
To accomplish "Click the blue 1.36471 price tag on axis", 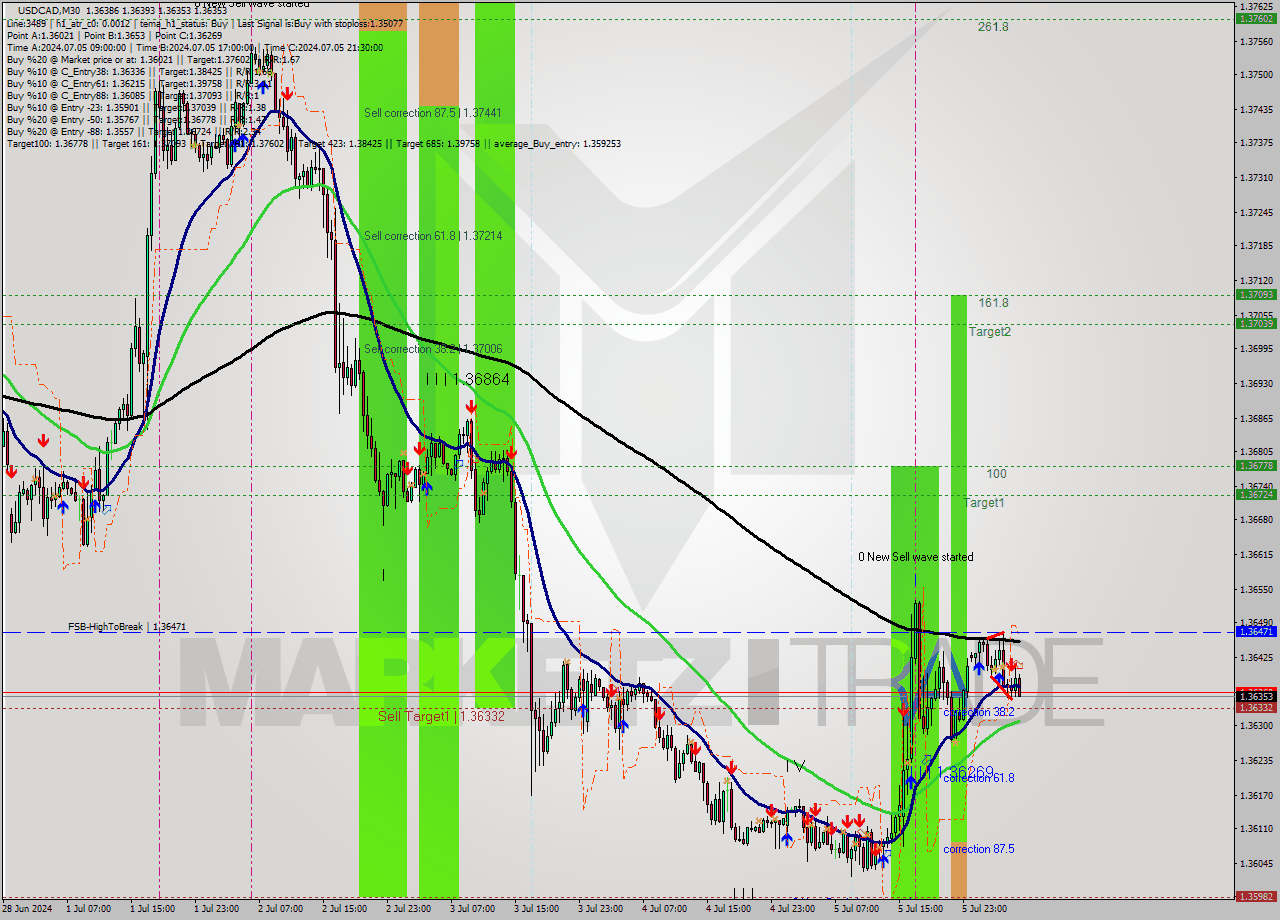I will pyautogui.click(x=1255, y=631).
